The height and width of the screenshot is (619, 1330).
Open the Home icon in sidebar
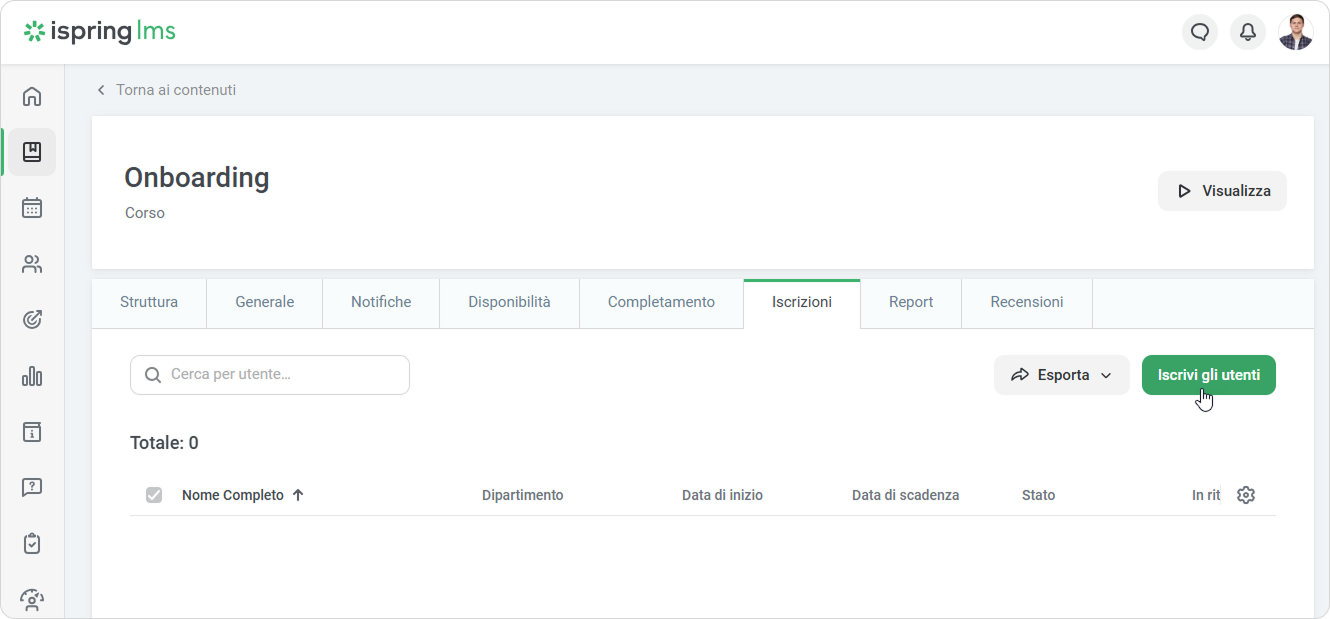32,97
